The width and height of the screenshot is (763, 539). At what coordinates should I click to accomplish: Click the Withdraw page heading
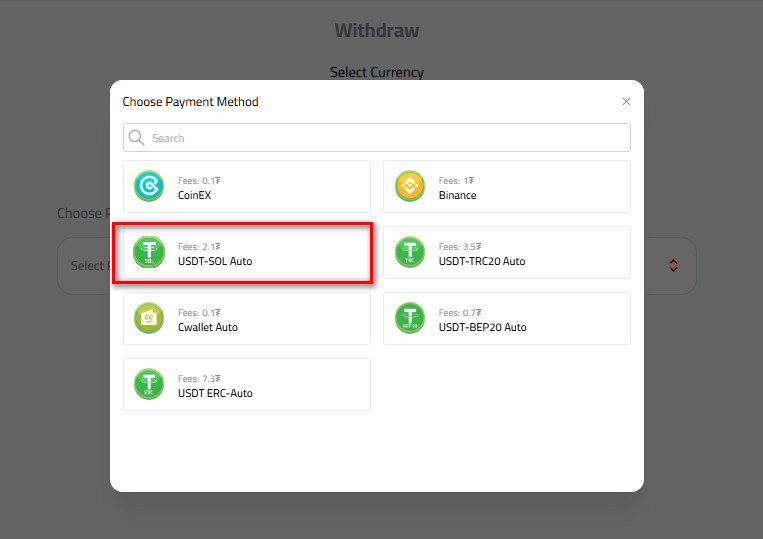click(x=377, y=30)
